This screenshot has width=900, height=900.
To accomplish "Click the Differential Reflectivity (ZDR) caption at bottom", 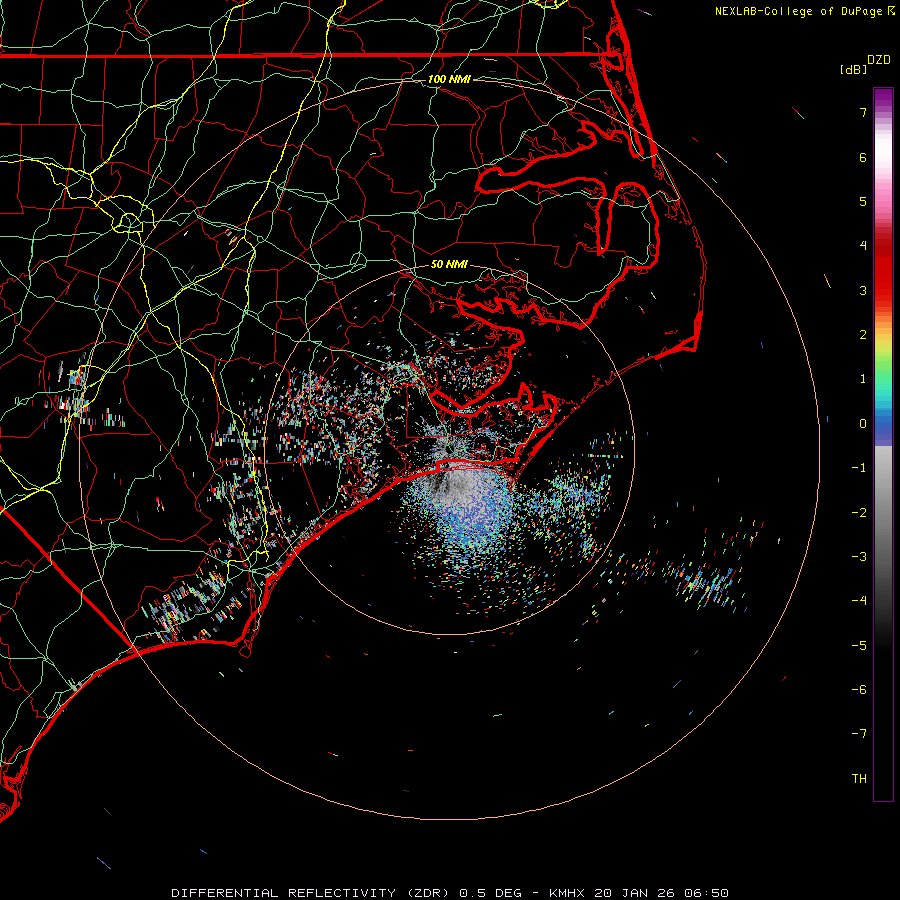I will [x=449, y=893].
